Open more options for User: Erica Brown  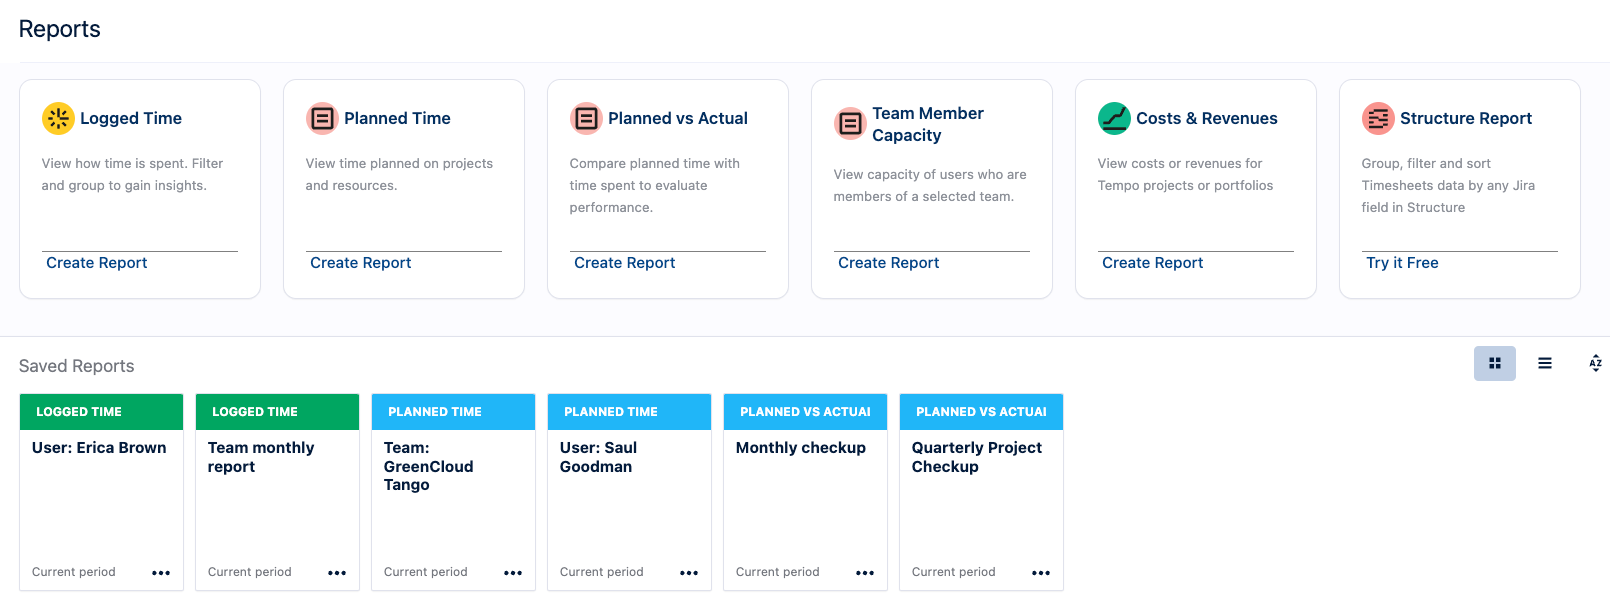pos(161,573)
